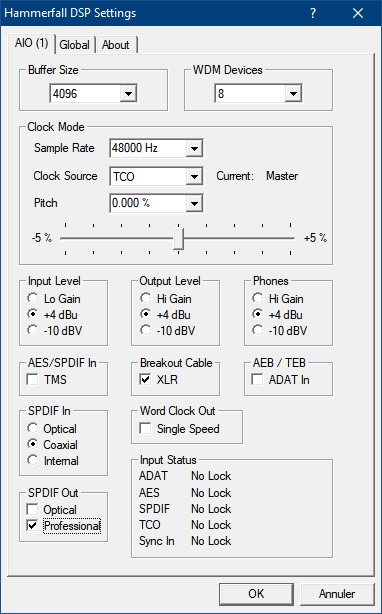Click the Annuler button
Viewport: 382px width, 614px height.
click(x=337, y=594)
